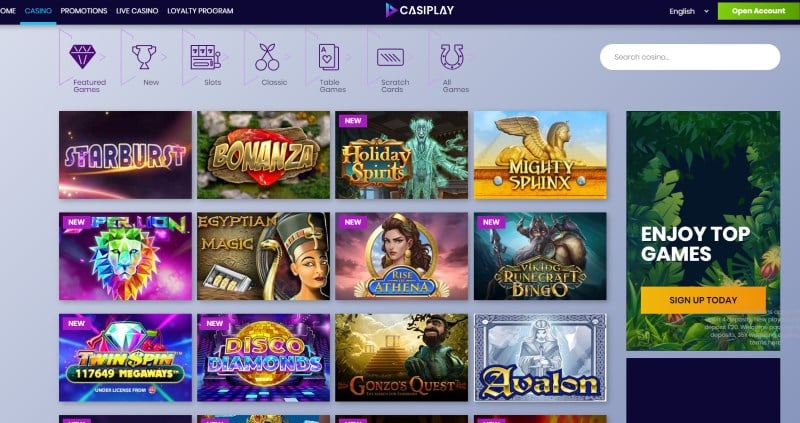
Task: Focus the Search casino input field
Action: (690, 57)
